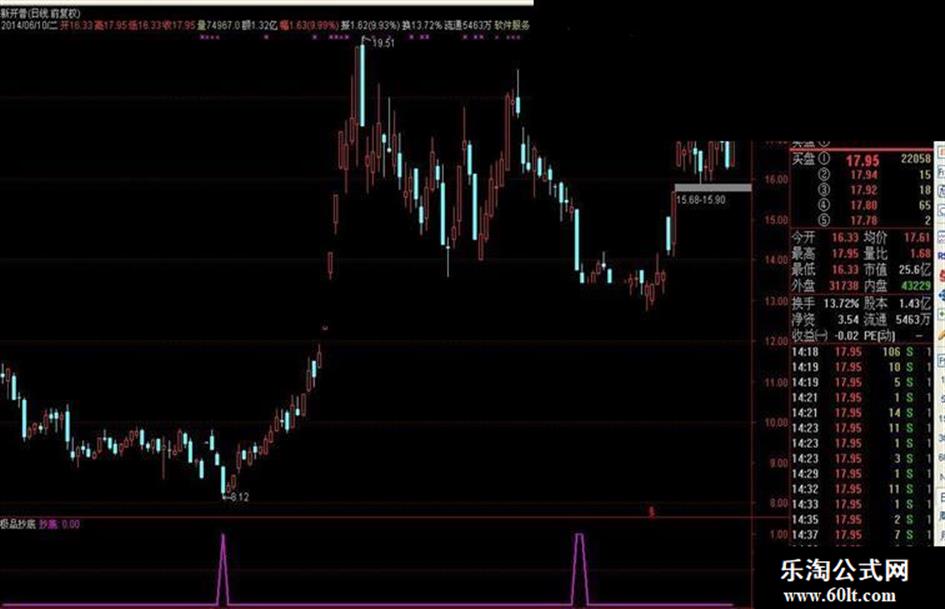The width and height of the screenshot is (945, 609).
Task: Click the 8.12 low price label
Action: point(239,497)
